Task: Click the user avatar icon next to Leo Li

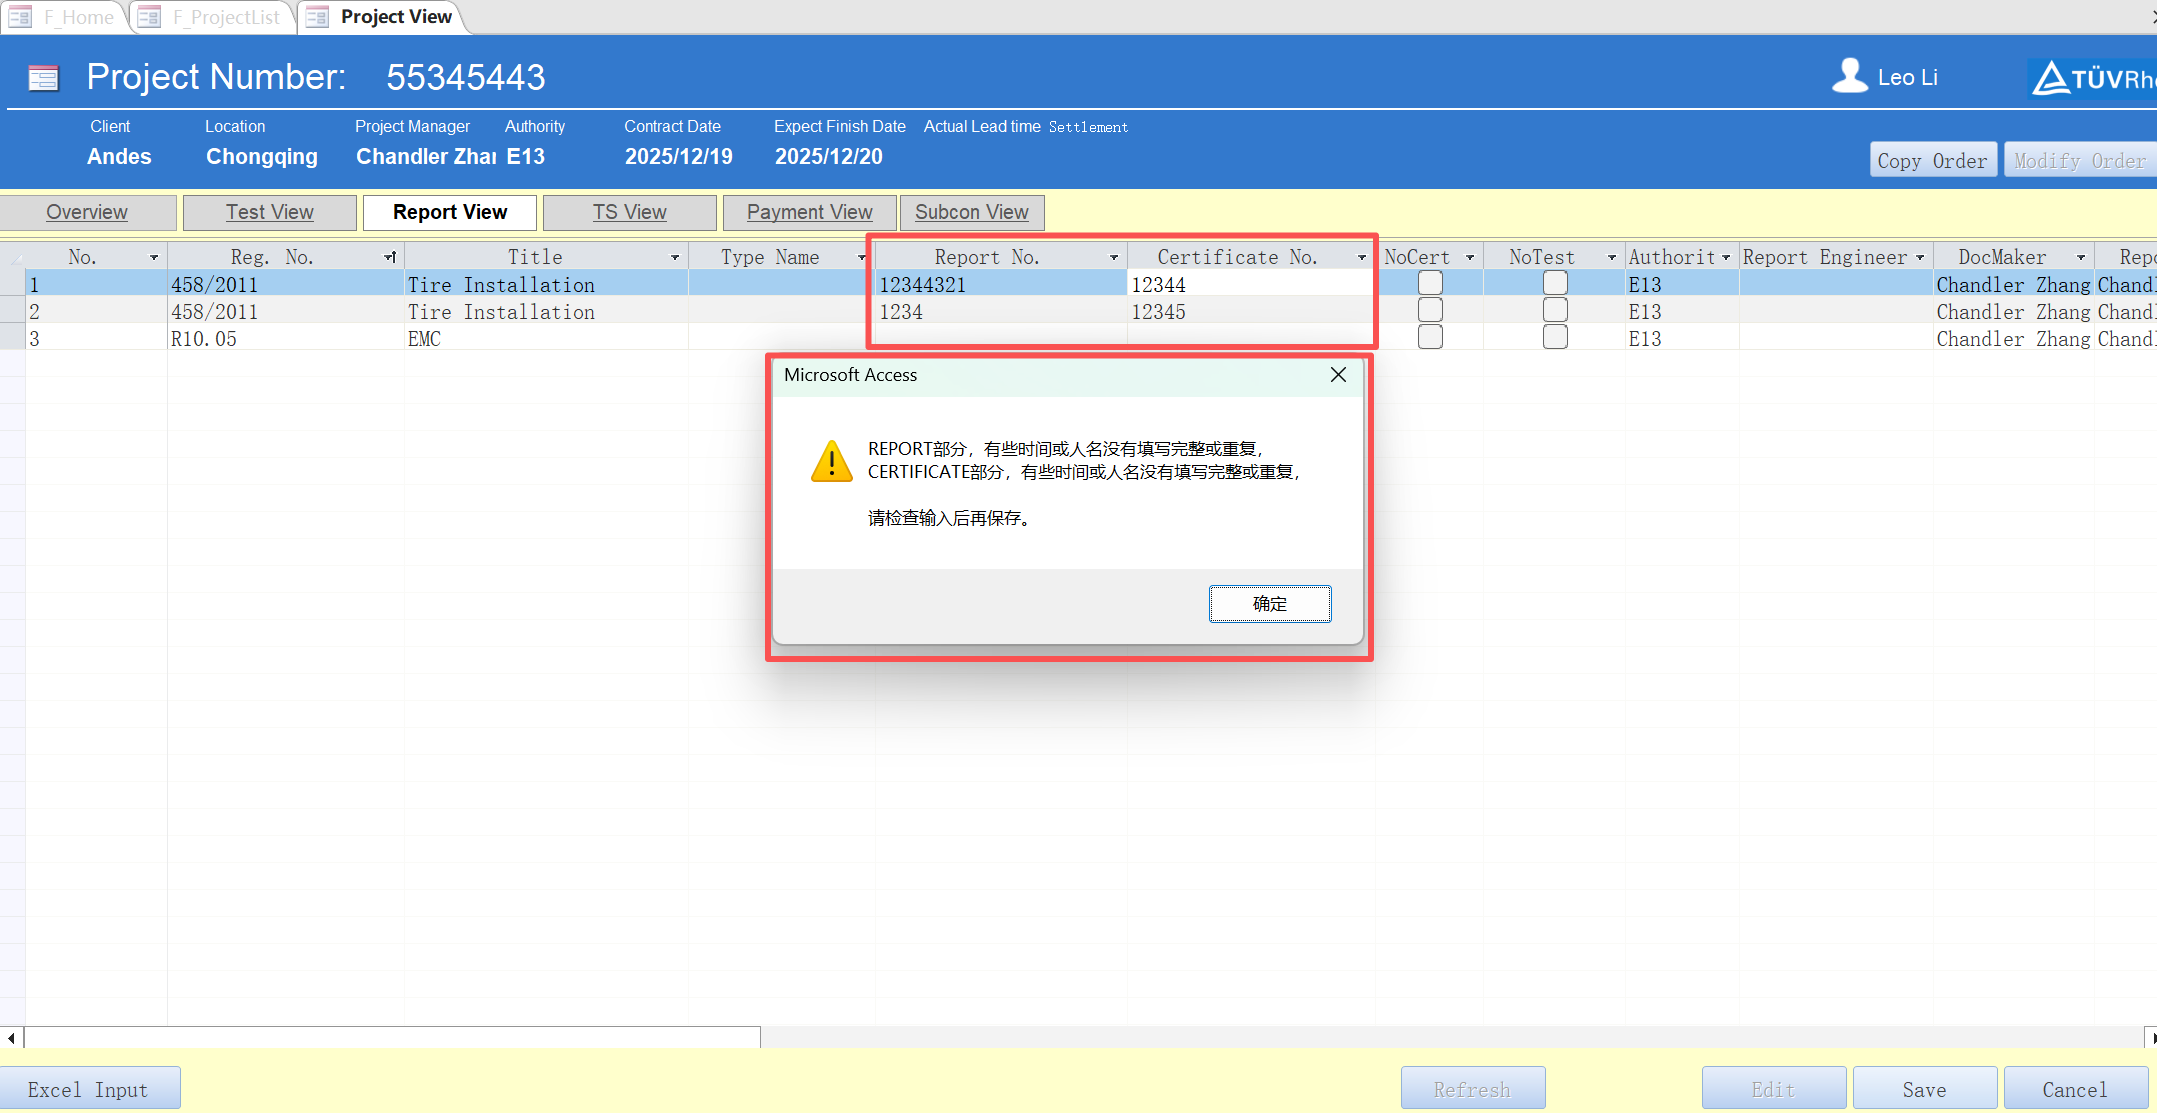Action: (1849, 75)
